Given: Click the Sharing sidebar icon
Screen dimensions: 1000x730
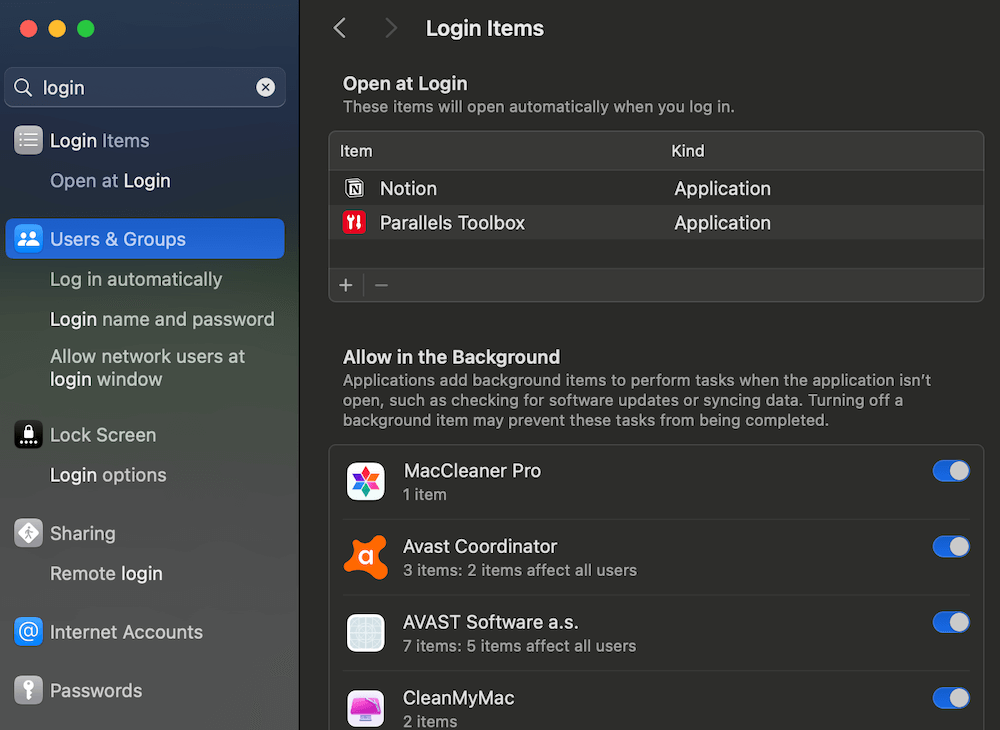Looking at the screenshot, I should click(28, 533).
